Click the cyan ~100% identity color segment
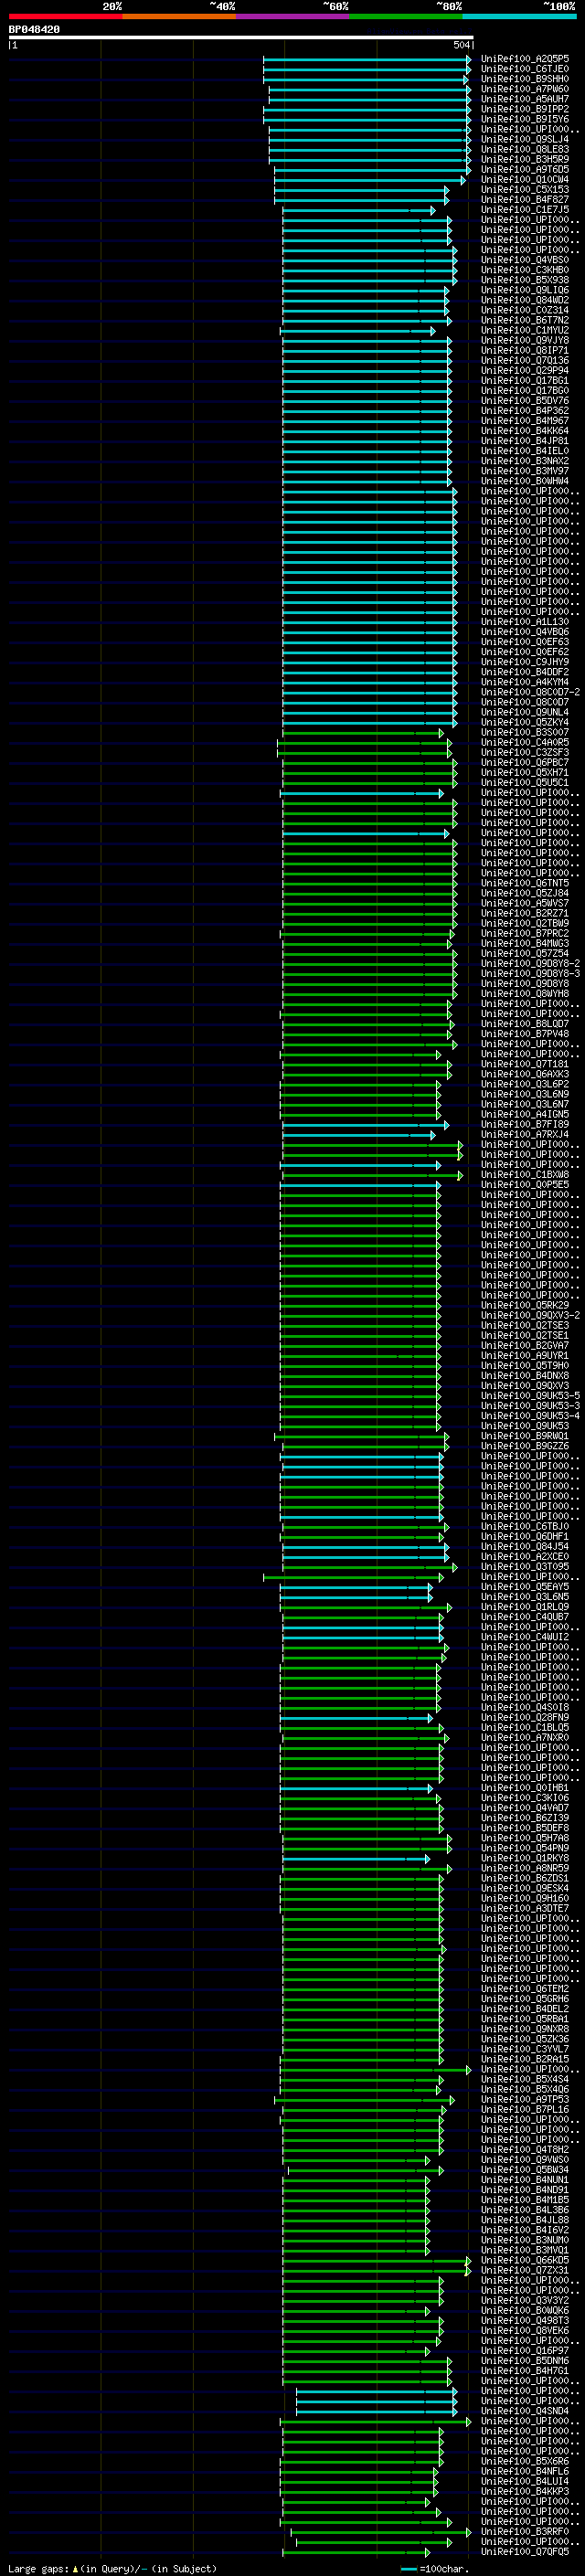Screen dimensions: 585x2576 click(519, 16)
